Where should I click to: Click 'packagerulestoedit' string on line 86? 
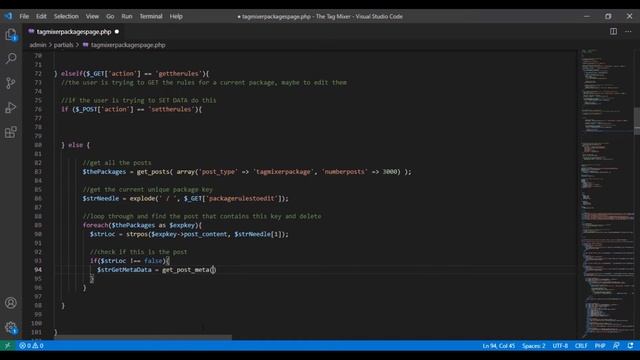tap(242, 198)
